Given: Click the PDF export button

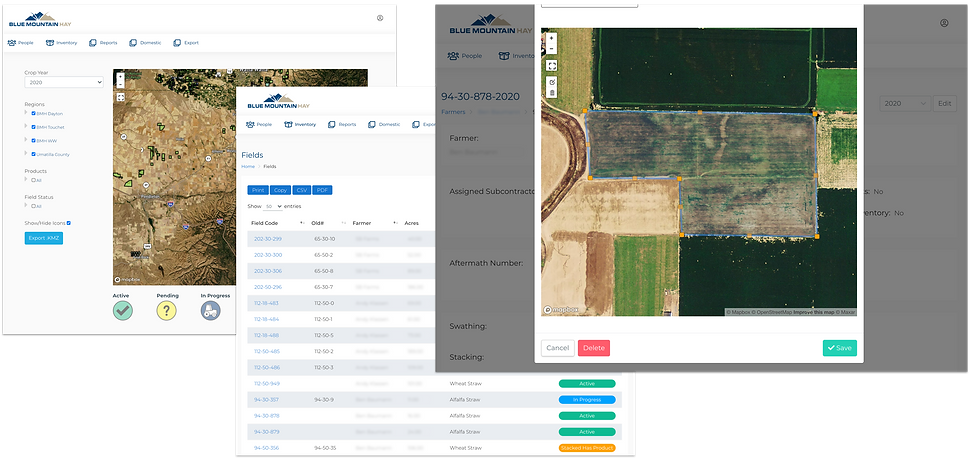Looking at the screenshot, I should click(322, 190).
